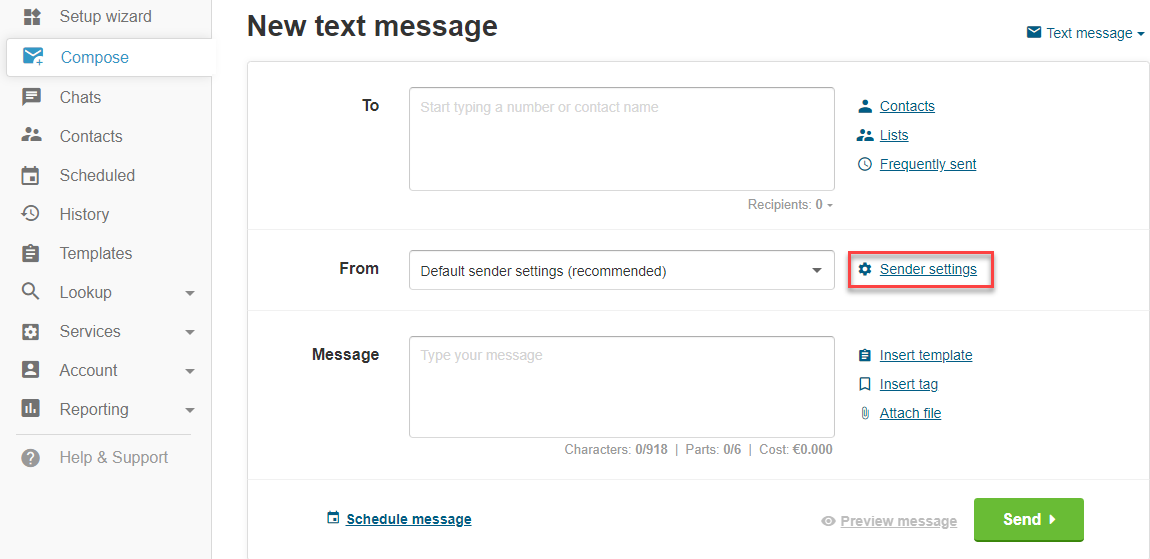Expand the Lookup submenu arrow
1150x559 pixels.
coord(190,293)
